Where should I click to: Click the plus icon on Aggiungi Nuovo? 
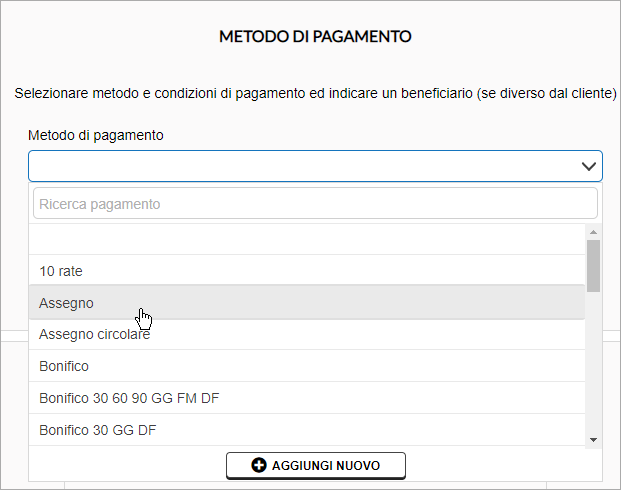[x=259, y=465]
